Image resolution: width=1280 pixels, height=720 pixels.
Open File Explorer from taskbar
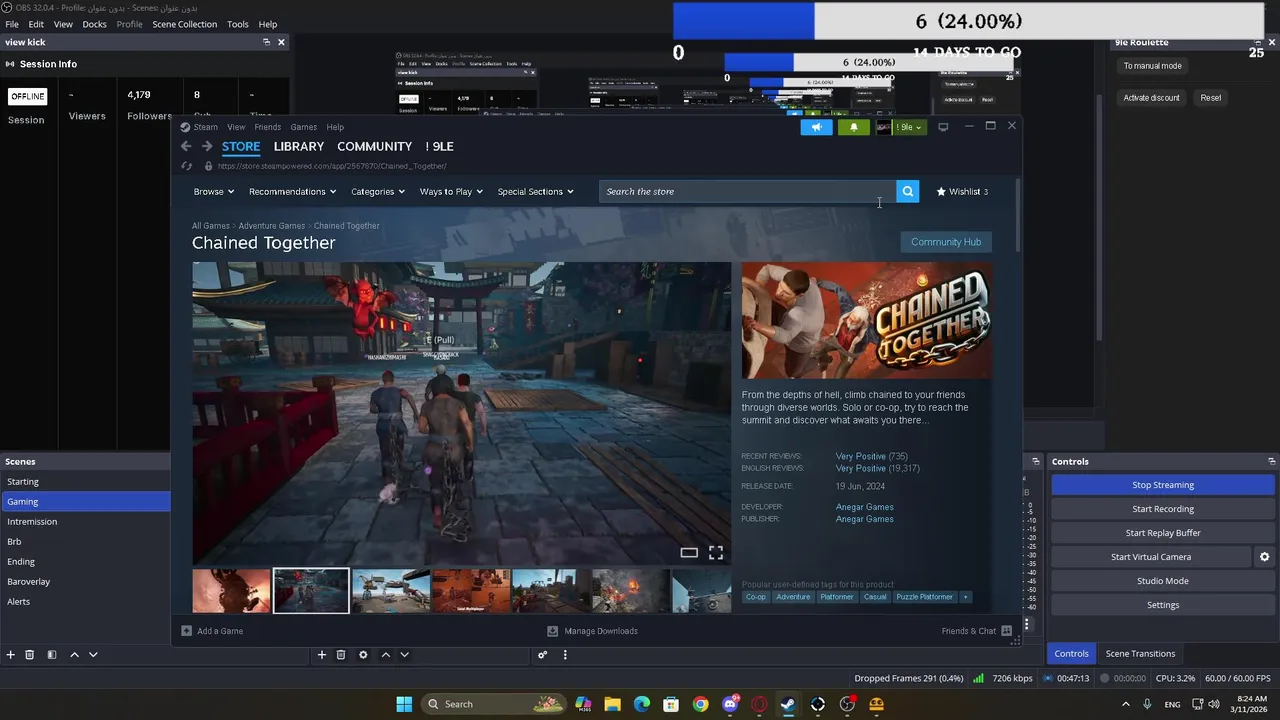pos(612,704)
